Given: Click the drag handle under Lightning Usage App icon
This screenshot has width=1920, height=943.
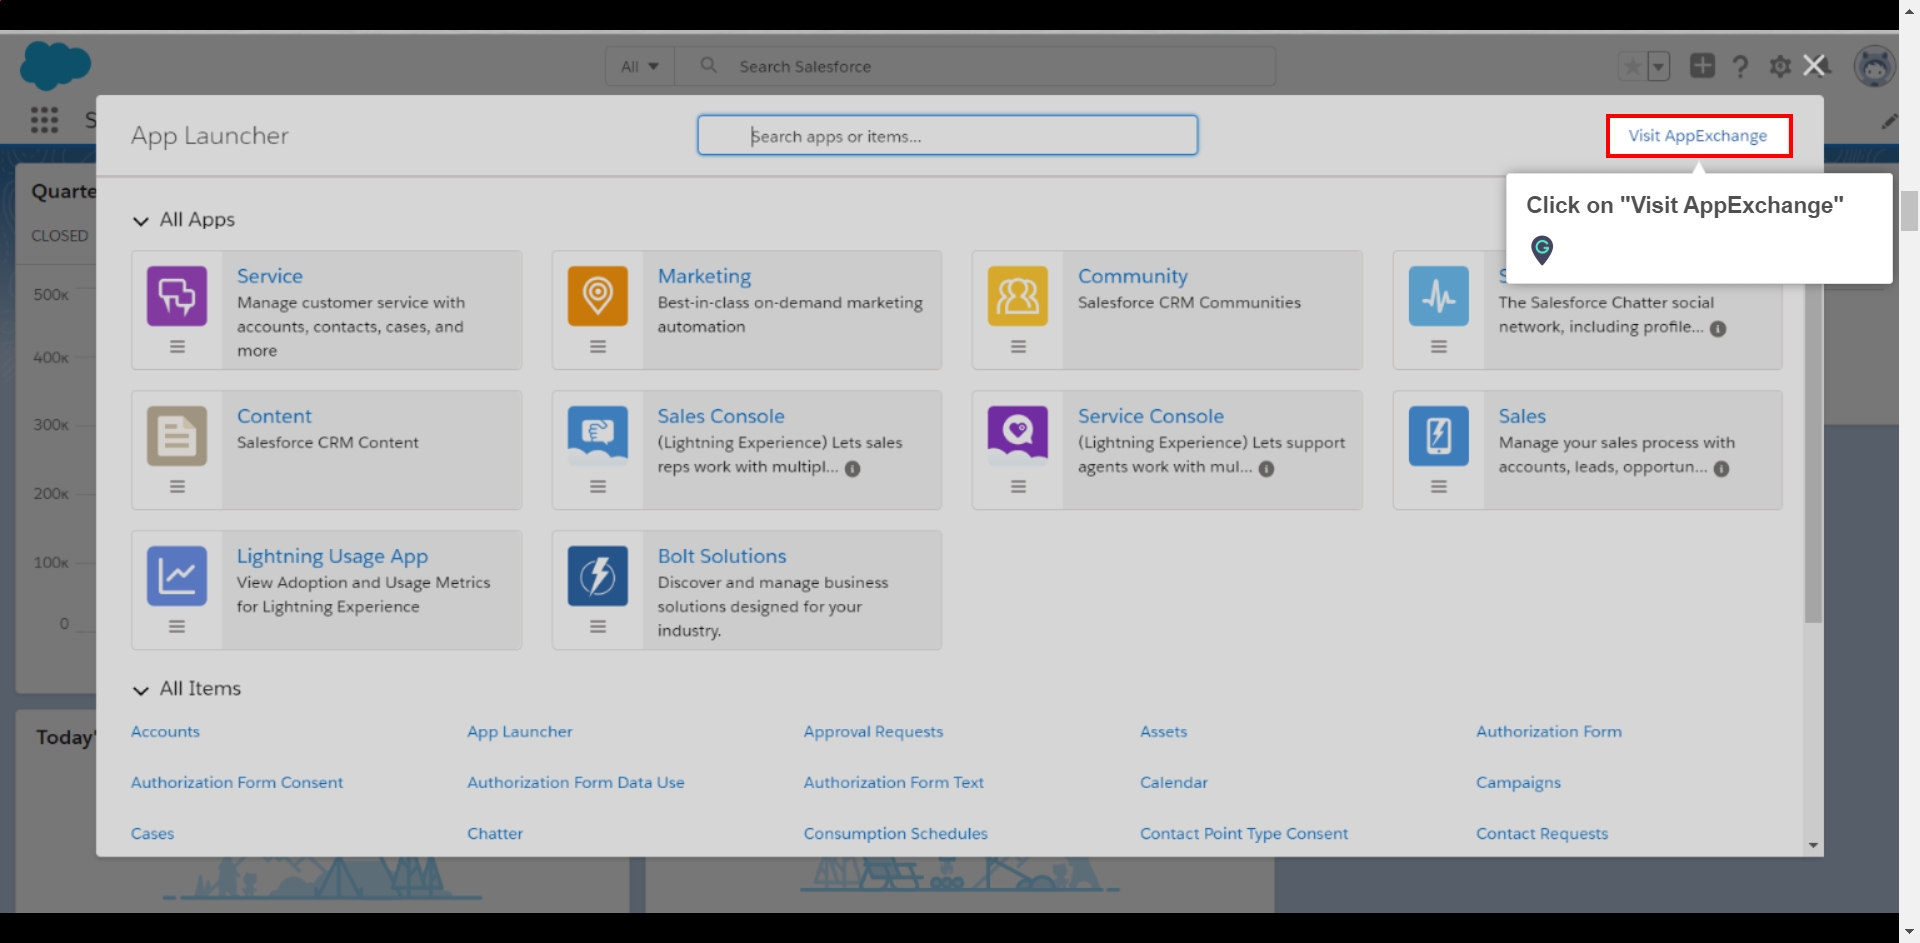Looking at the screenshot, I should pos(177,627).
